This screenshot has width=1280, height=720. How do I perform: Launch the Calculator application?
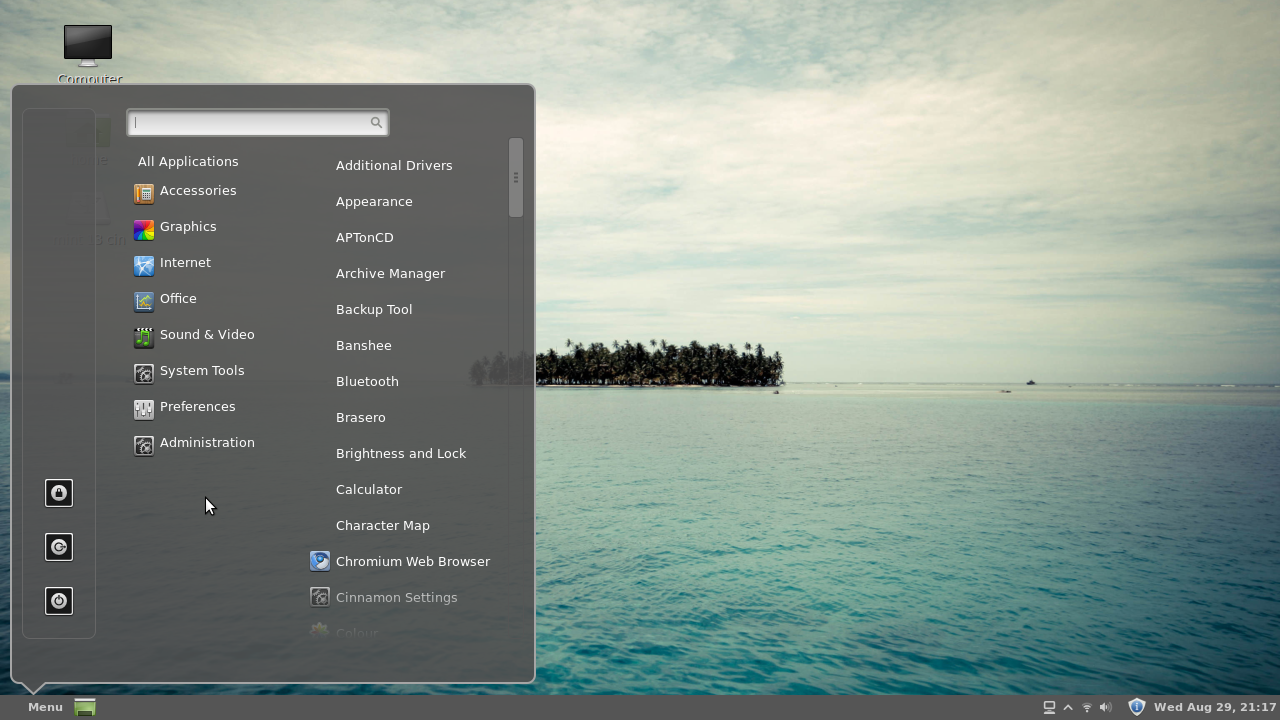pyautogui.click(x=369, y=490)
